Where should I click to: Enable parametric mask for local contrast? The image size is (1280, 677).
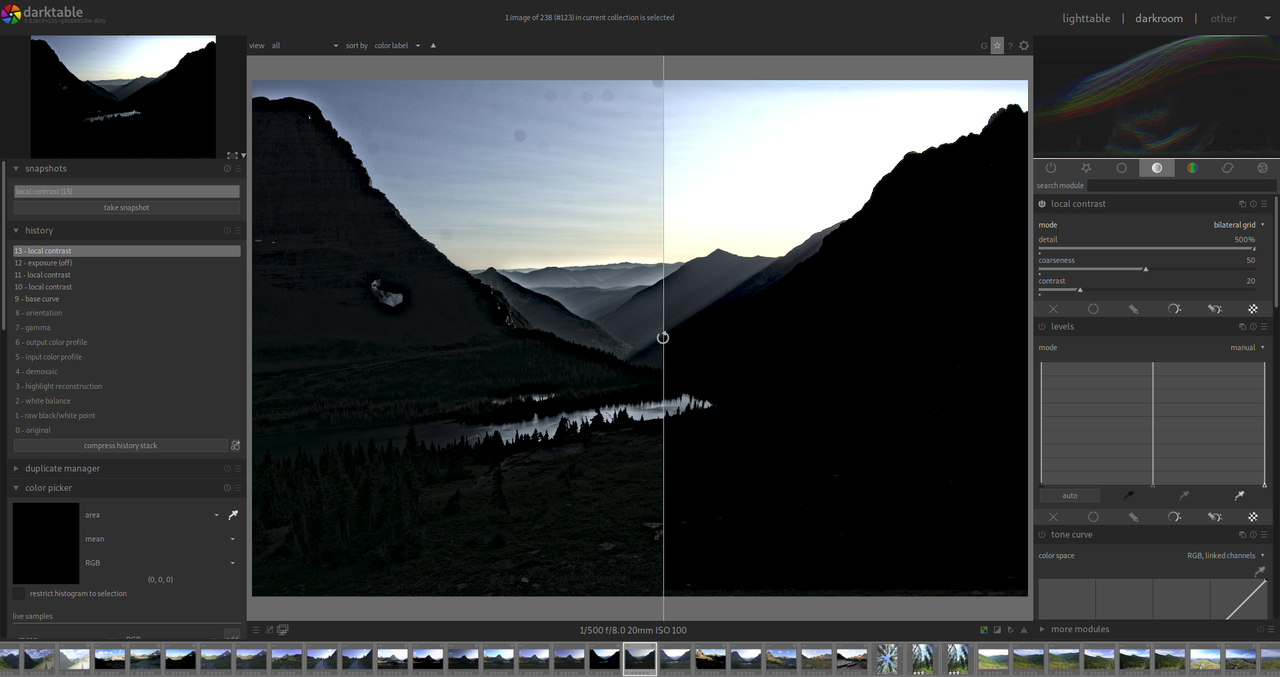[1174, 309]
